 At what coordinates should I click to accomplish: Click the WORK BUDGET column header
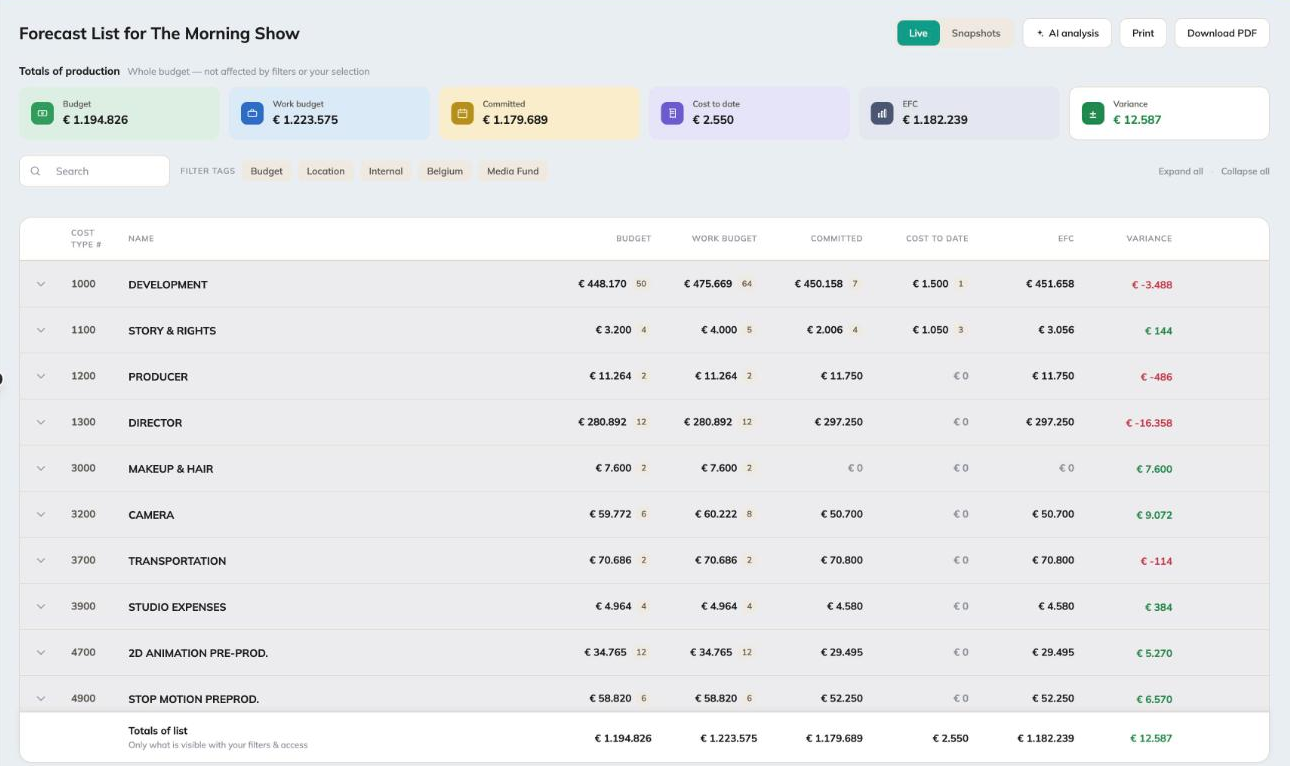click(x=724, y=239)
